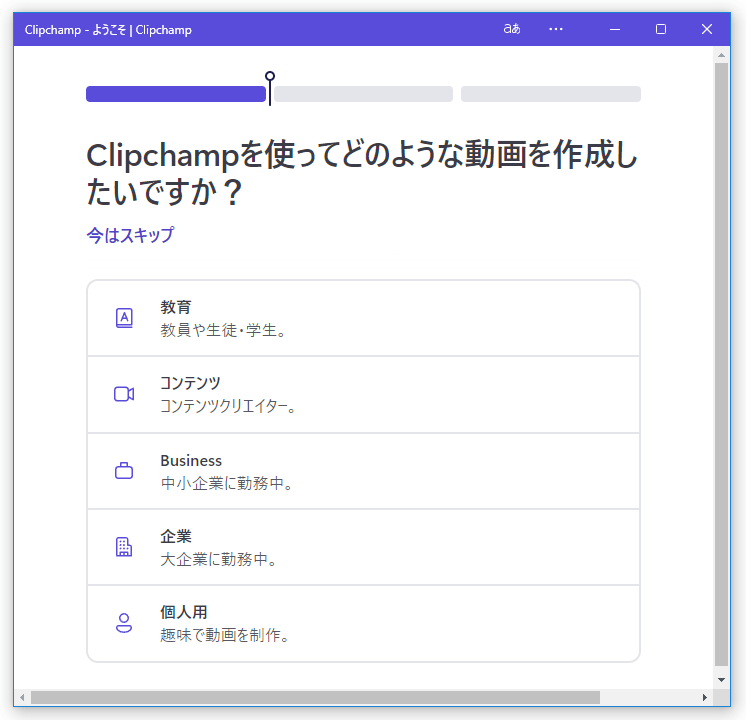Viewport: 746px width, 720px height.
Task: Click the vertical scrollbar up arrow
Action: pyautogui.click(x=721, y=55)
